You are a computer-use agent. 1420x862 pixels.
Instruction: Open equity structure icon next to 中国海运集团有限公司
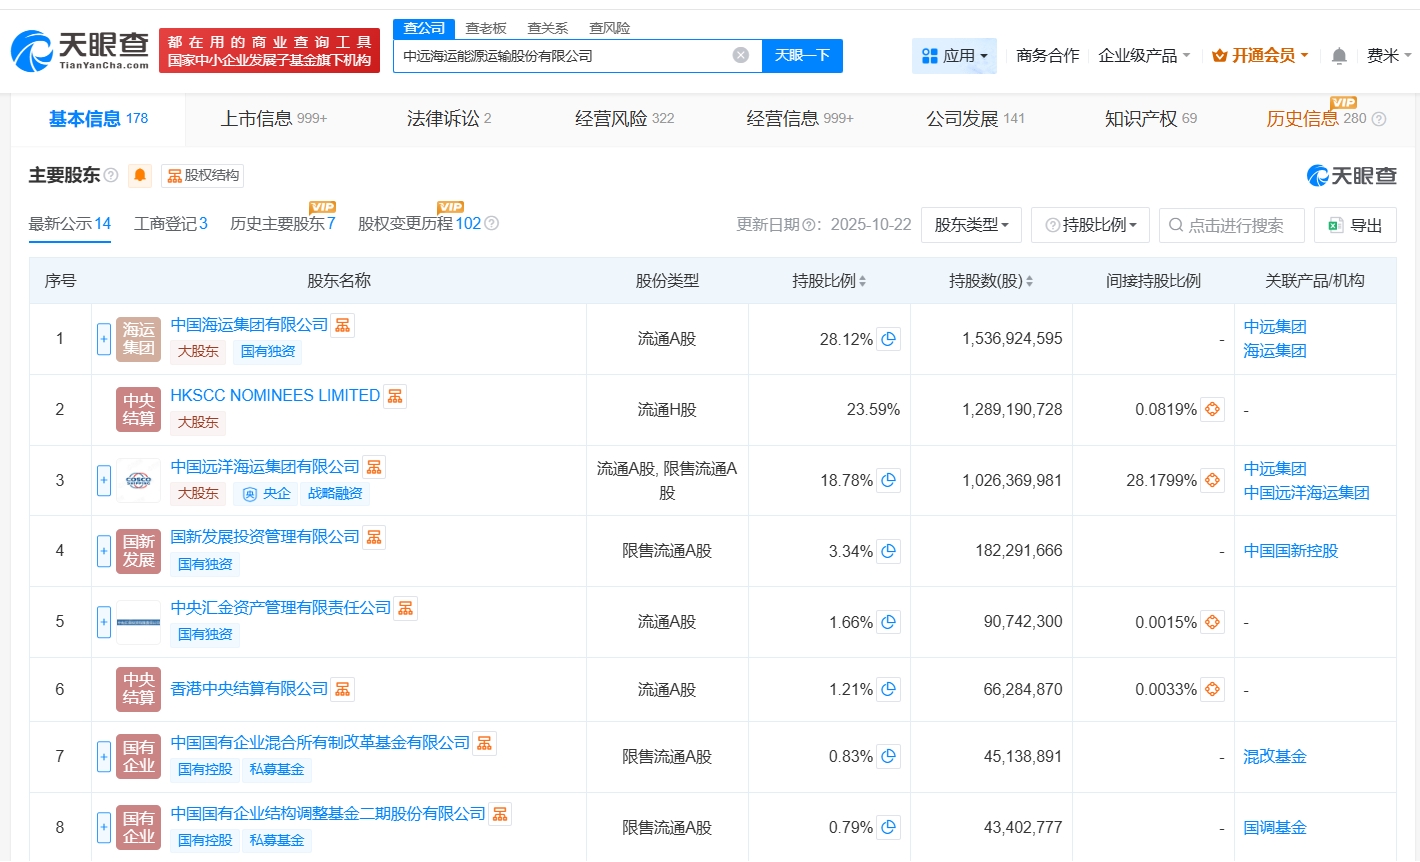point(343,325)
